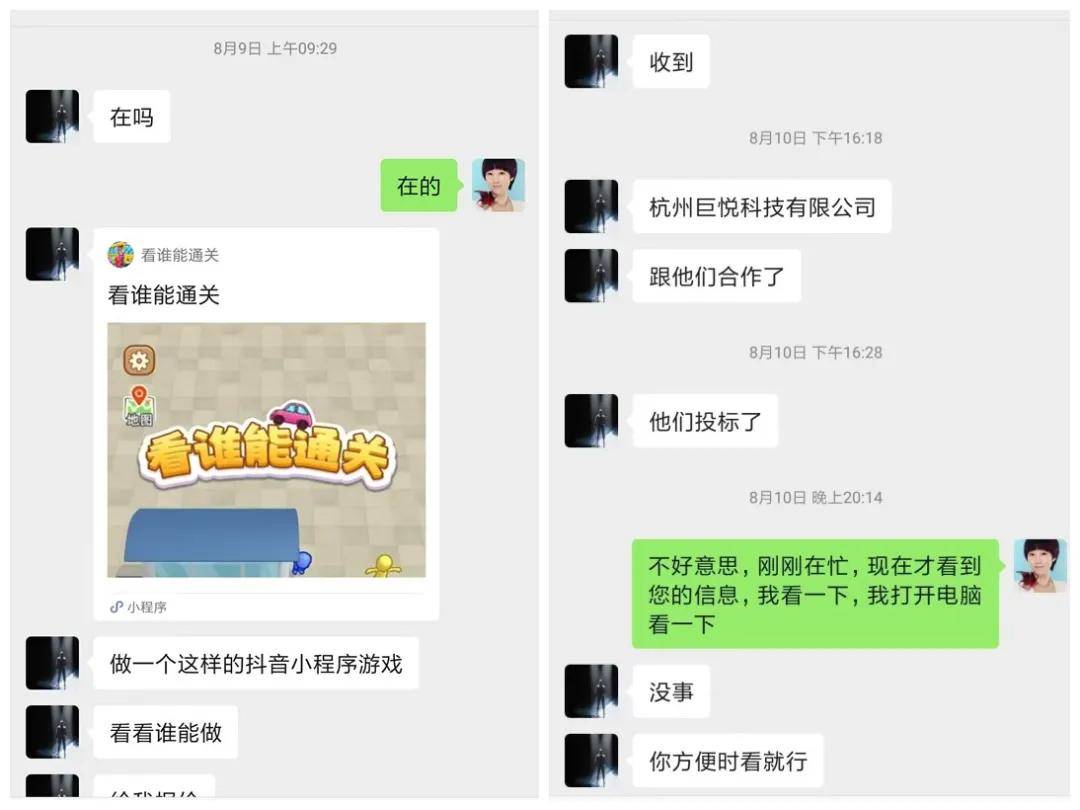1080x810 pixels.
Task: Select the "你方便时看就行" message bubble
Action: click(728, 760)
